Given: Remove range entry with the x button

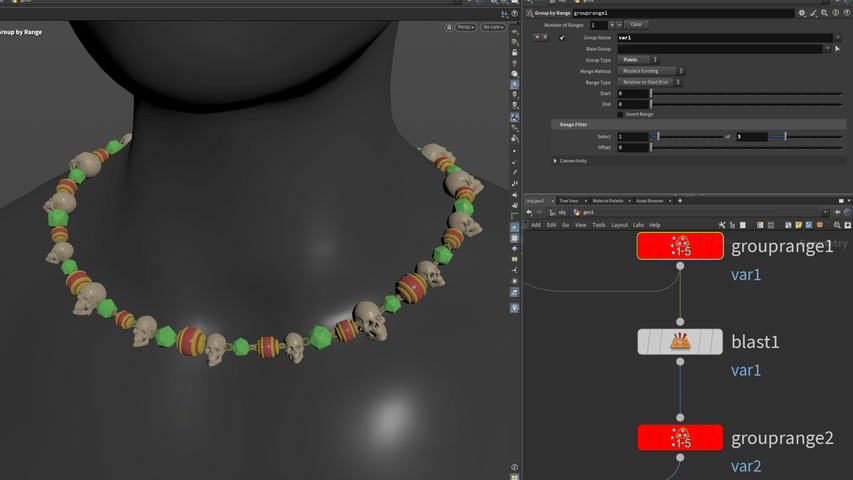Looking at the screenshot, I should point(537,38).
